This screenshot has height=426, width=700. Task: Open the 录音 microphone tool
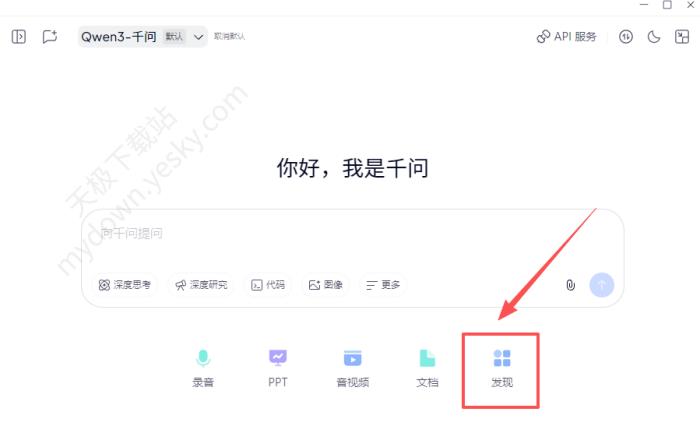203,367
